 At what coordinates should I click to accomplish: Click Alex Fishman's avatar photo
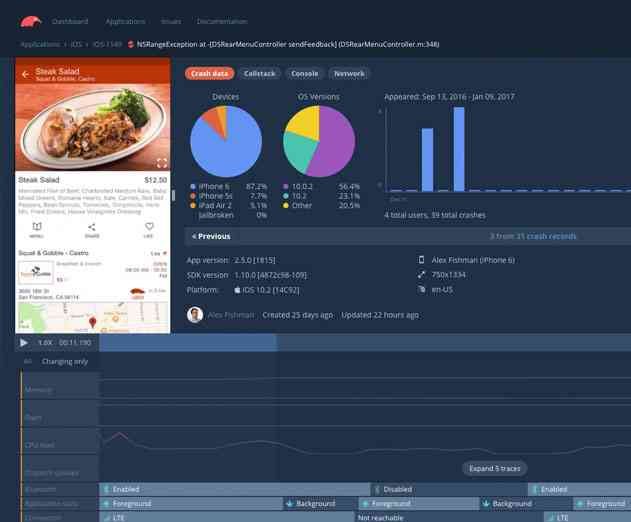click(x=195, y=315)
